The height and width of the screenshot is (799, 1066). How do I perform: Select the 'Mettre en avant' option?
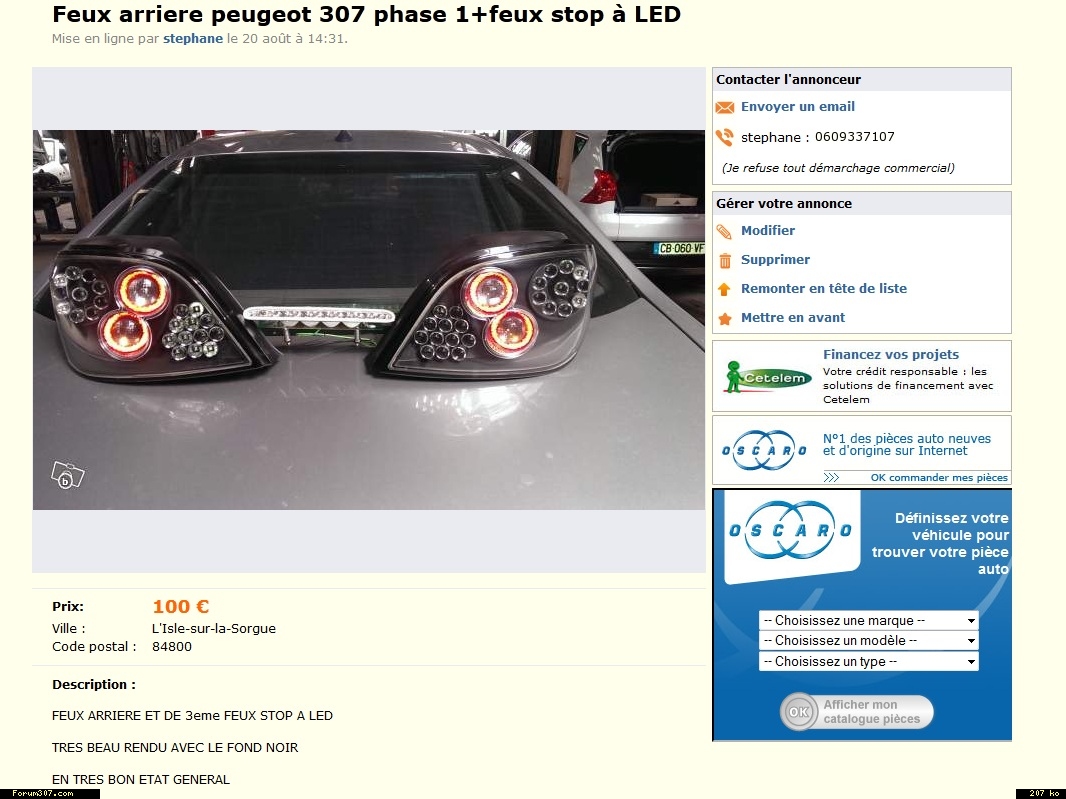tap(793, 318)
